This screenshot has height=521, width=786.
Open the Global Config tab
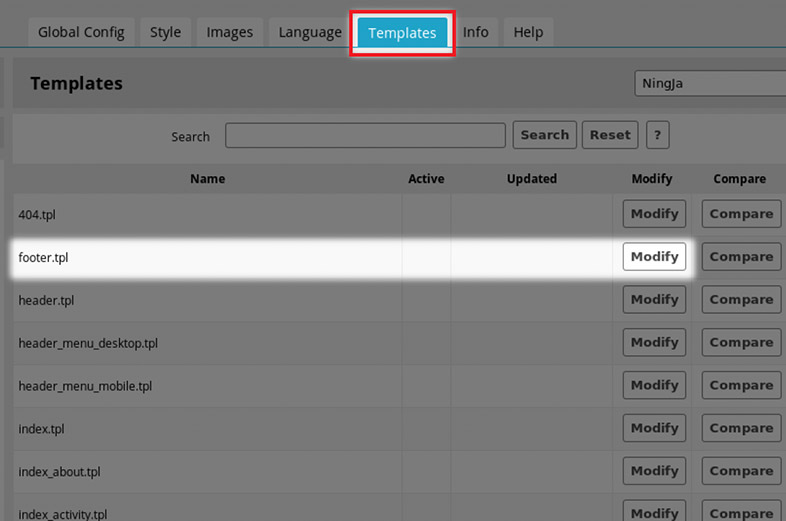coord(81,32)
